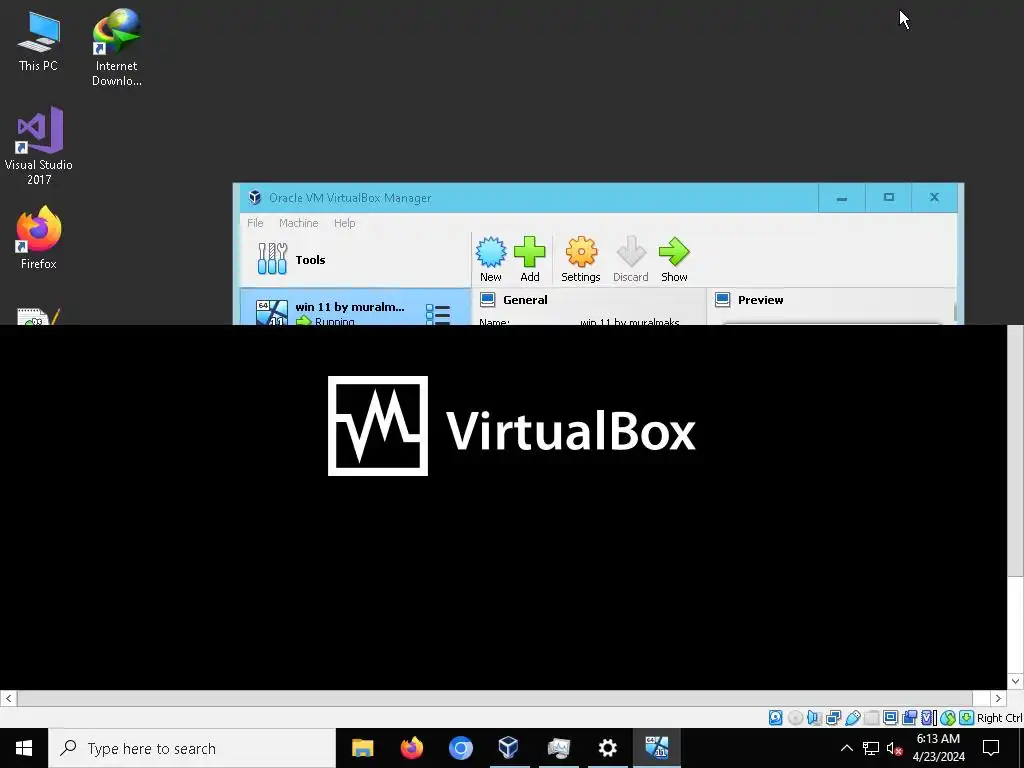Open the Help menu in VirtualBox Manager
The image size is (1024, 768).
pos(344,223)
